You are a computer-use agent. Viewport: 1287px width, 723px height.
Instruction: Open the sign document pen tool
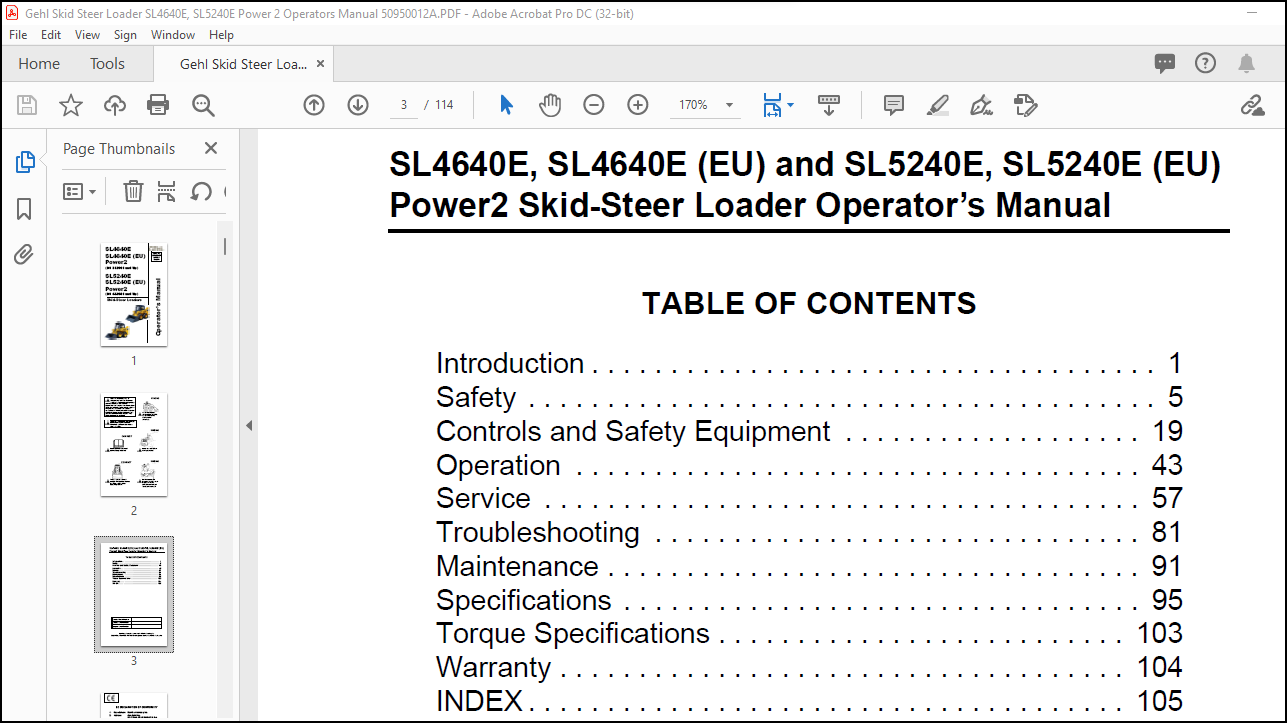pyautogui.click(x=981, y=105)
